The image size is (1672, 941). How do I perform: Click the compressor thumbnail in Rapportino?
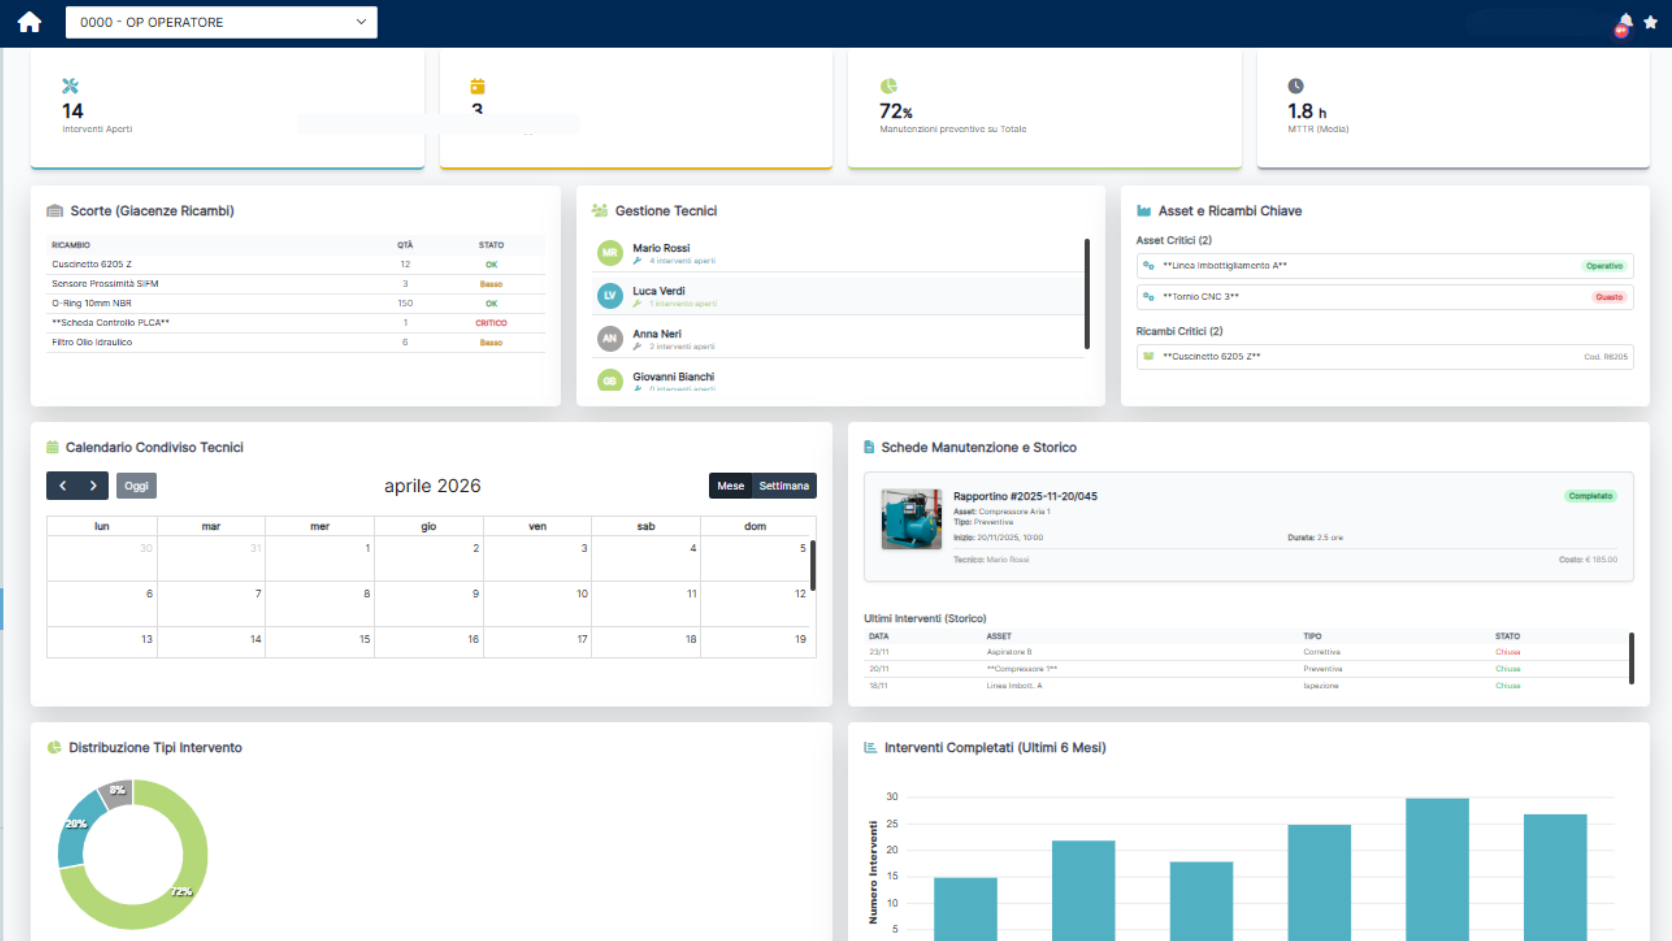click(x=911, y=519)
